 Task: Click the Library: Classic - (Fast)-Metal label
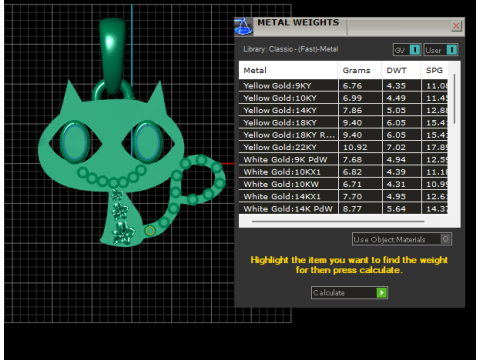click(291, 49)
